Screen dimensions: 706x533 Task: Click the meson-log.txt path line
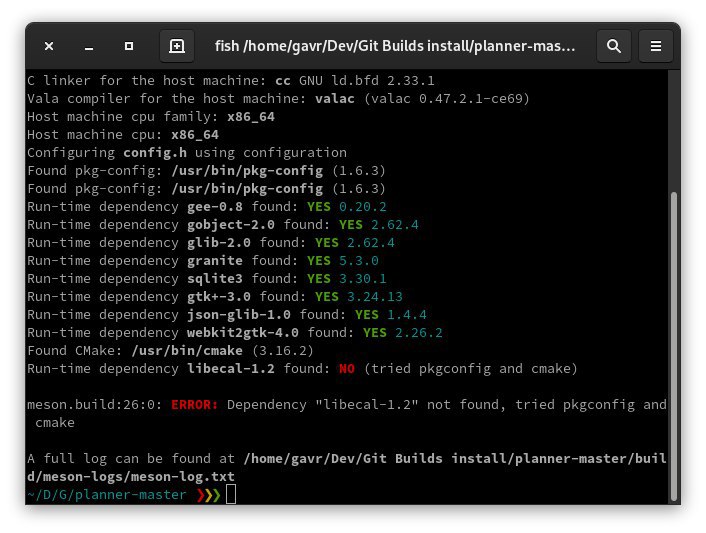pos(131,477)
